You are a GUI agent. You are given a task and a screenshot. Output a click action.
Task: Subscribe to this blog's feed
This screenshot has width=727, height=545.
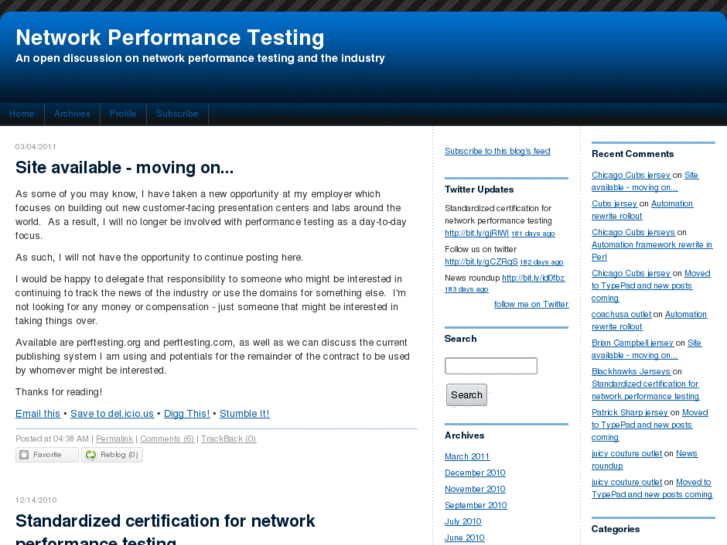(x=497, y=151)
